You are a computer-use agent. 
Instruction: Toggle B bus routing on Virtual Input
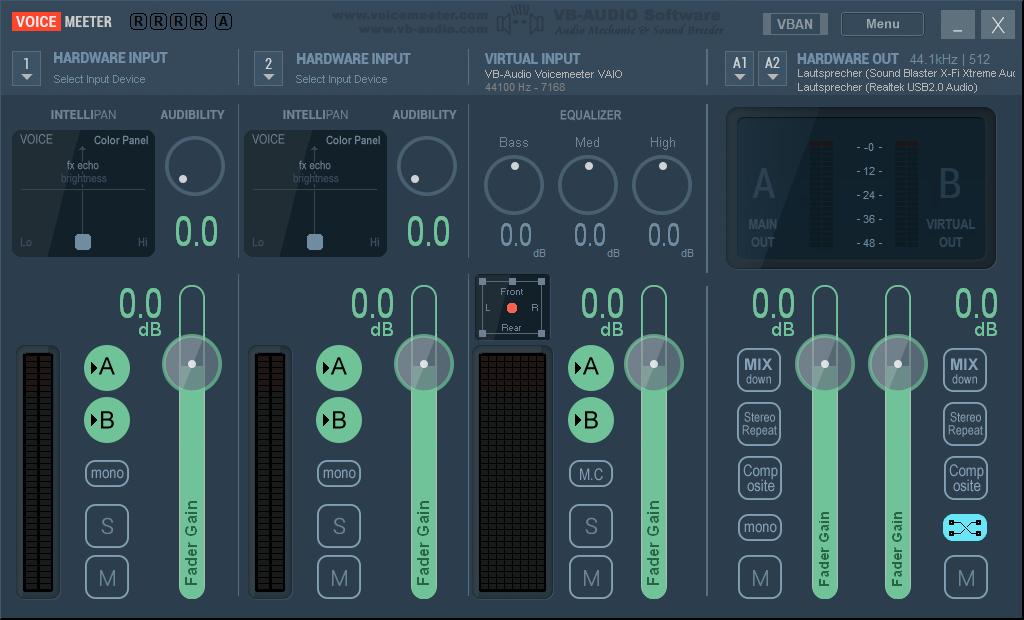tap(591, 420)
